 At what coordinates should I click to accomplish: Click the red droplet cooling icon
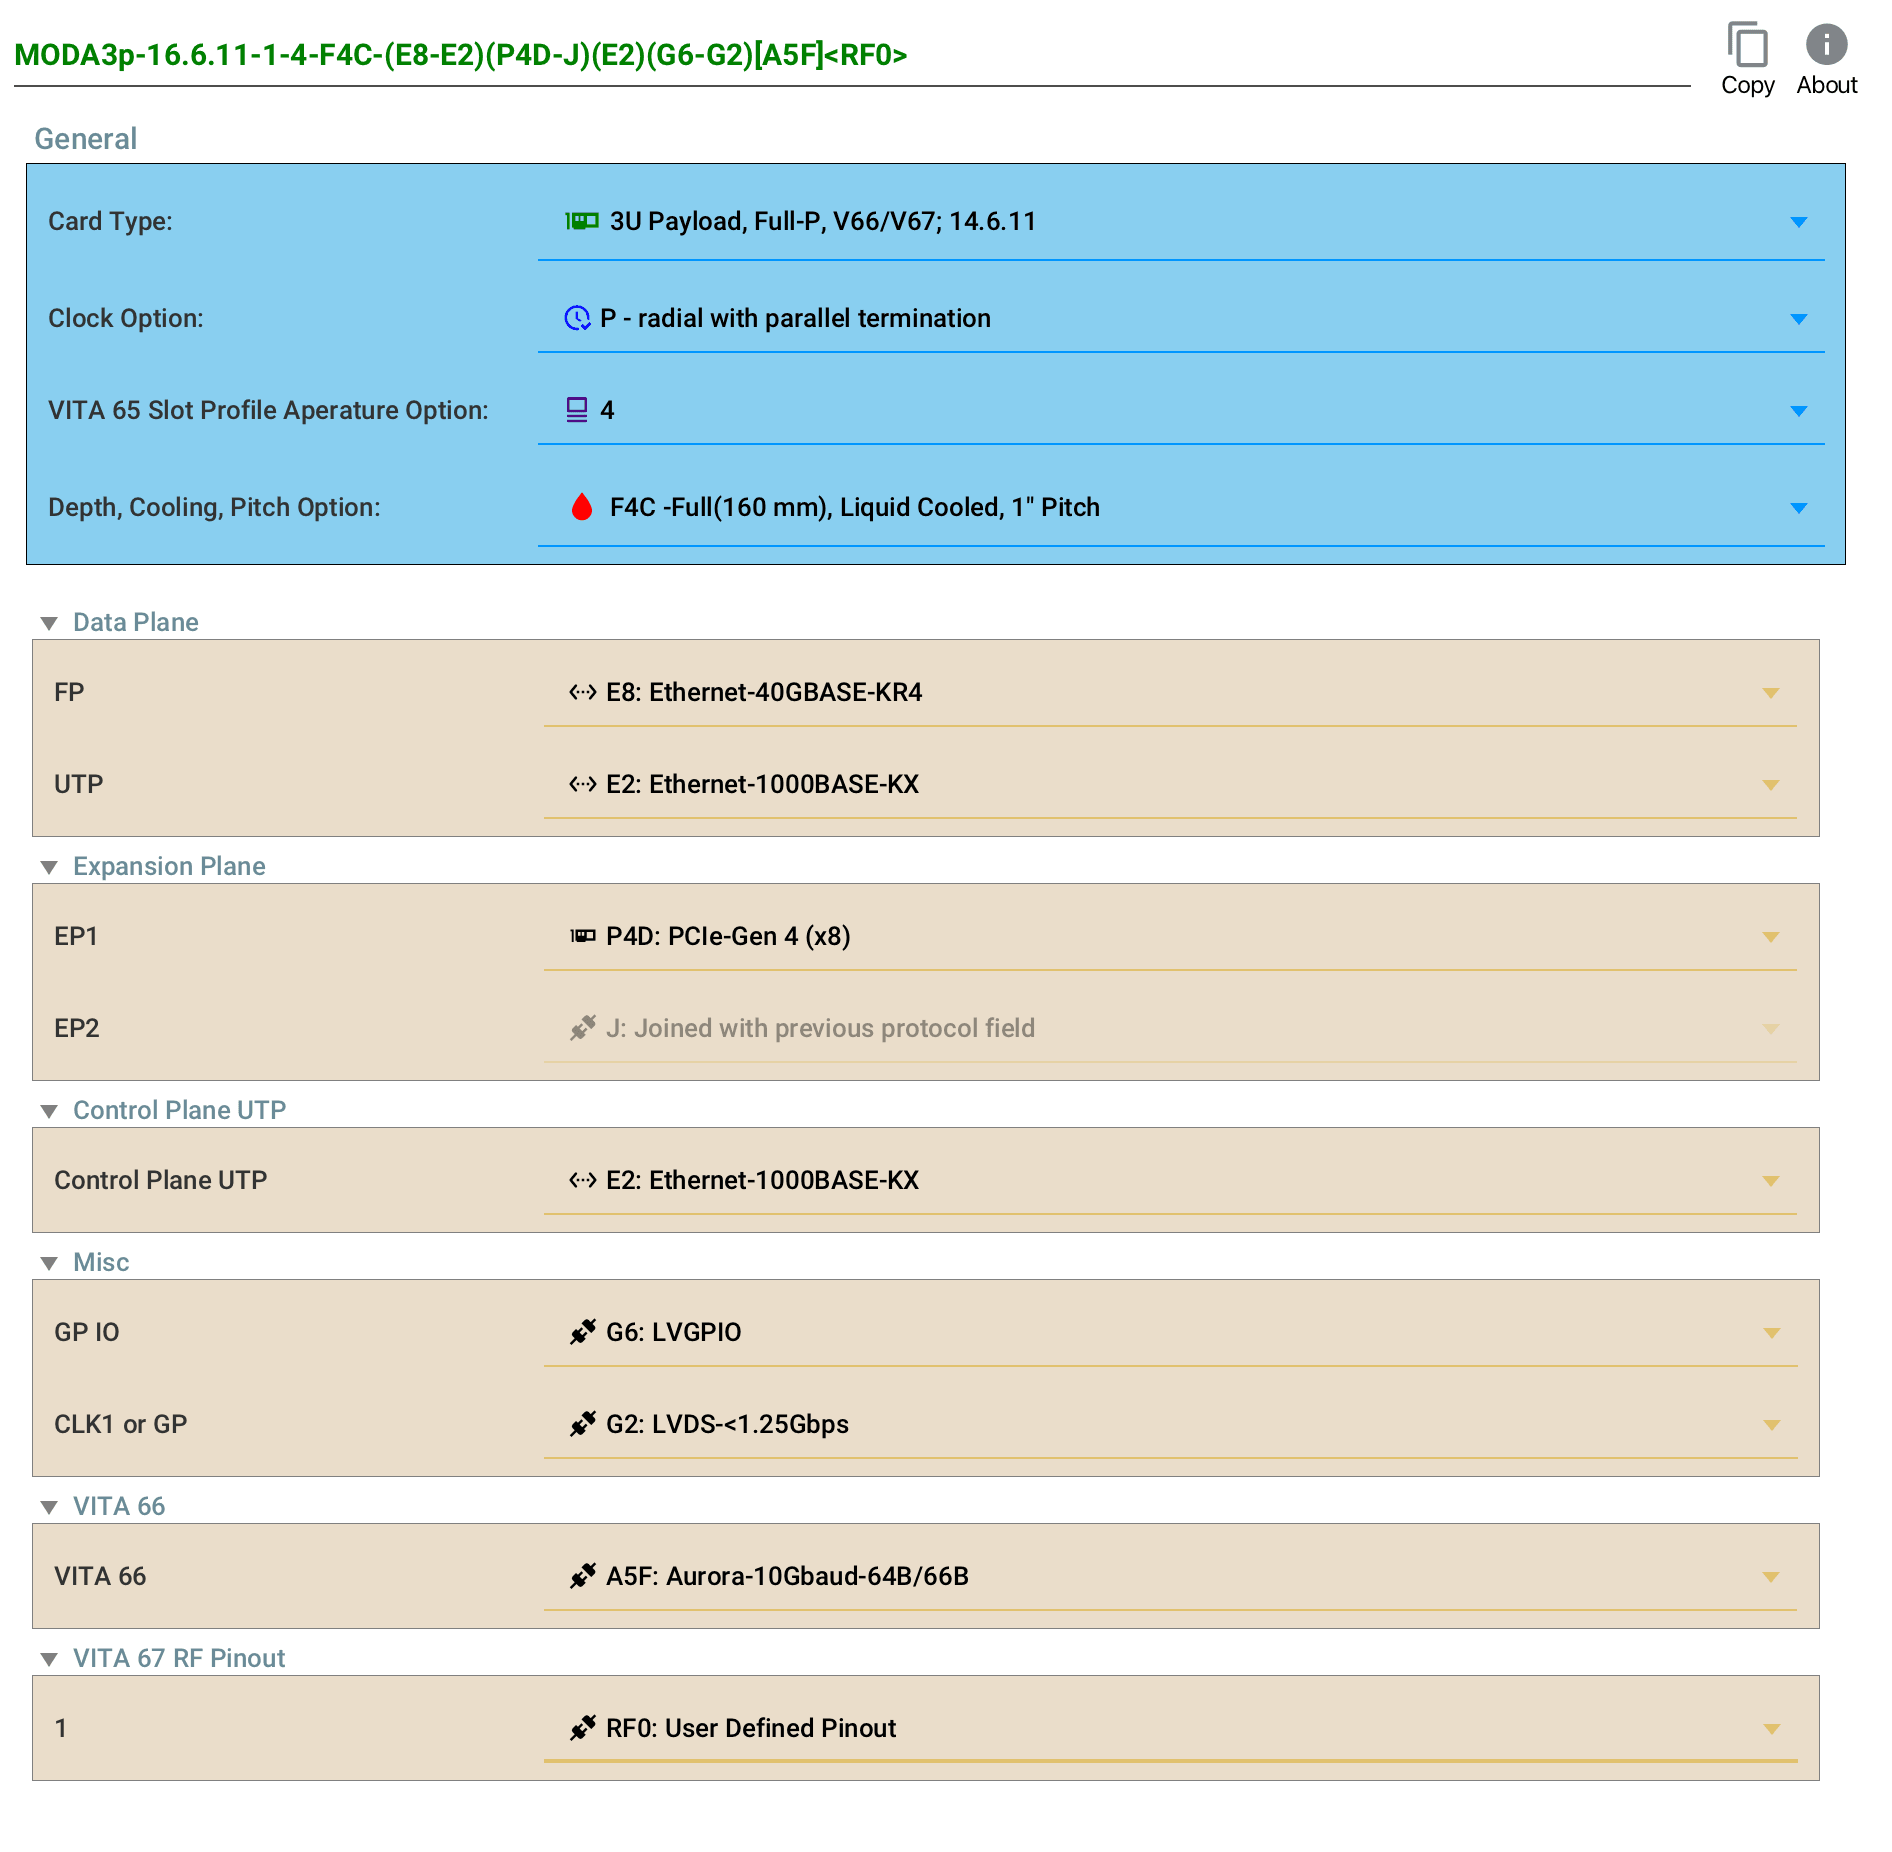[582, 507]
